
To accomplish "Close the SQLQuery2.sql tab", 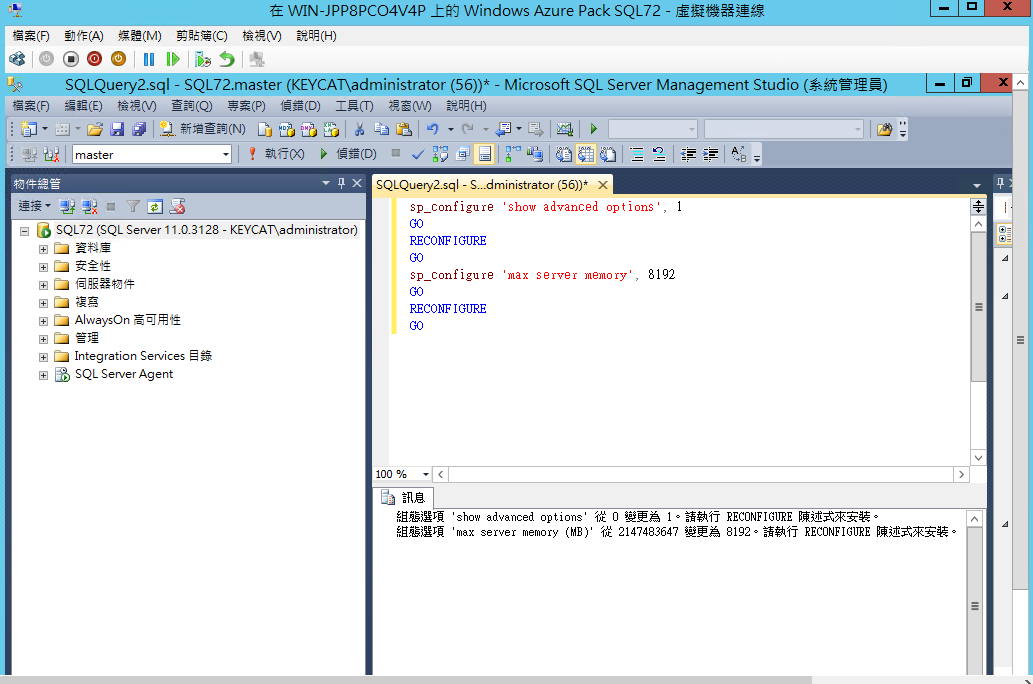I will tap(603, 185).
